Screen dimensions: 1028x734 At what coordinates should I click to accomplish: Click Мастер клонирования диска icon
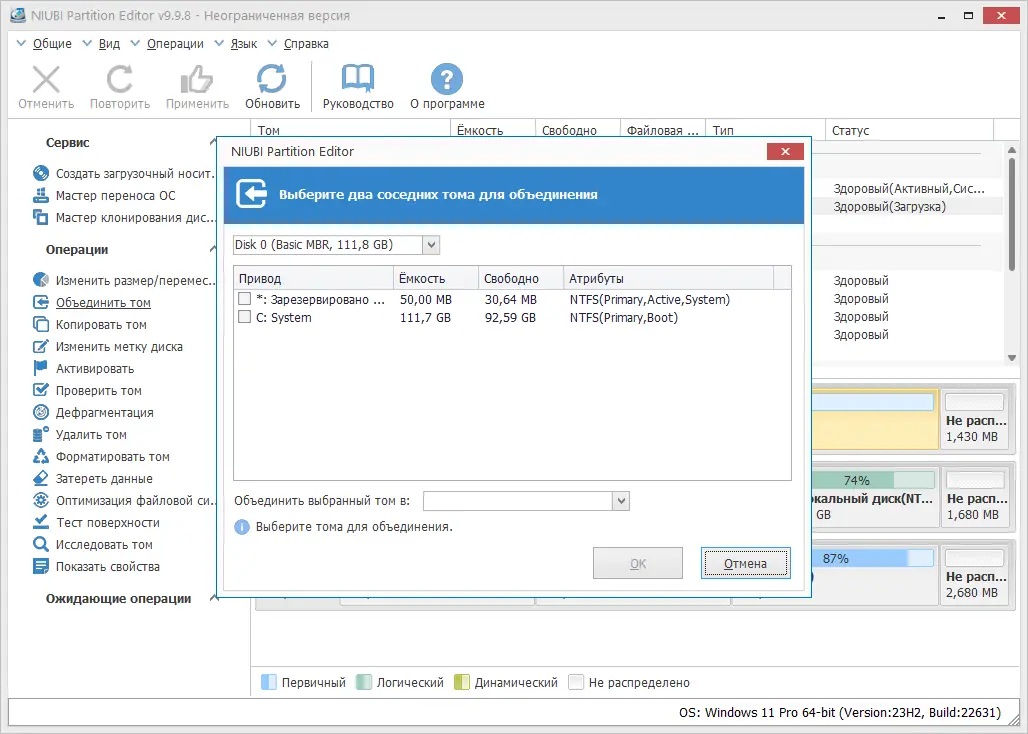(x=41, y=218)
